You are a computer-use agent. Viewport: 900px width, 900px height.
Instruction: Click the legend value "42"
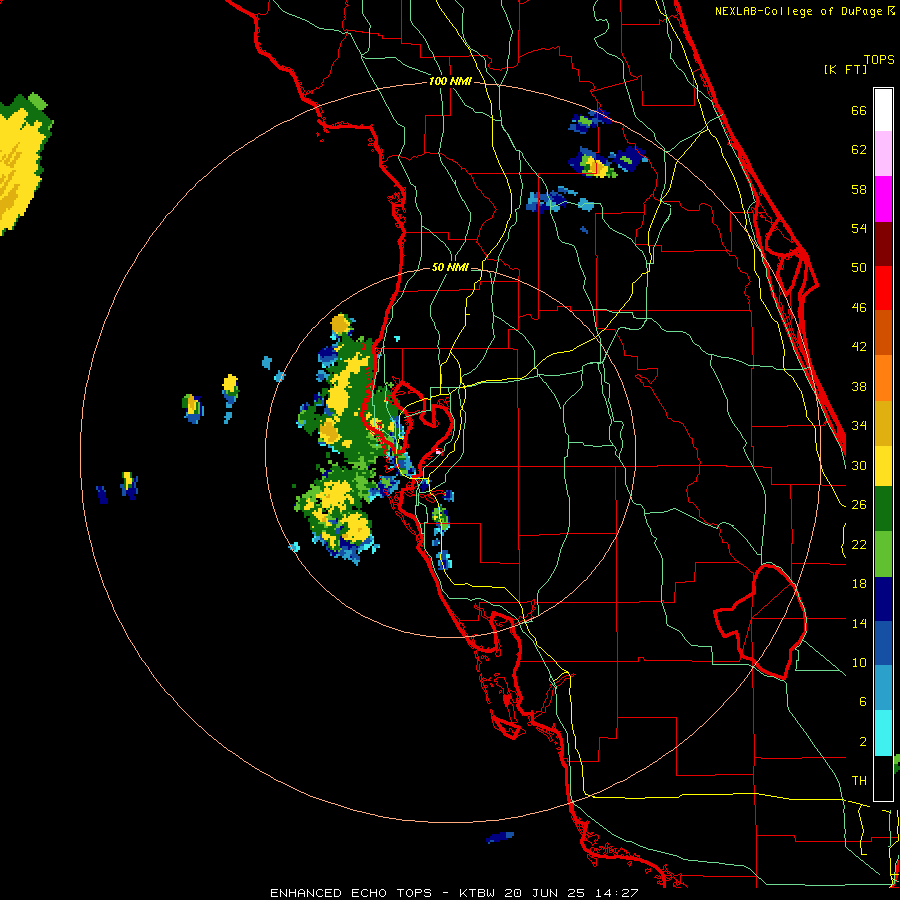[x=859, y=347]
